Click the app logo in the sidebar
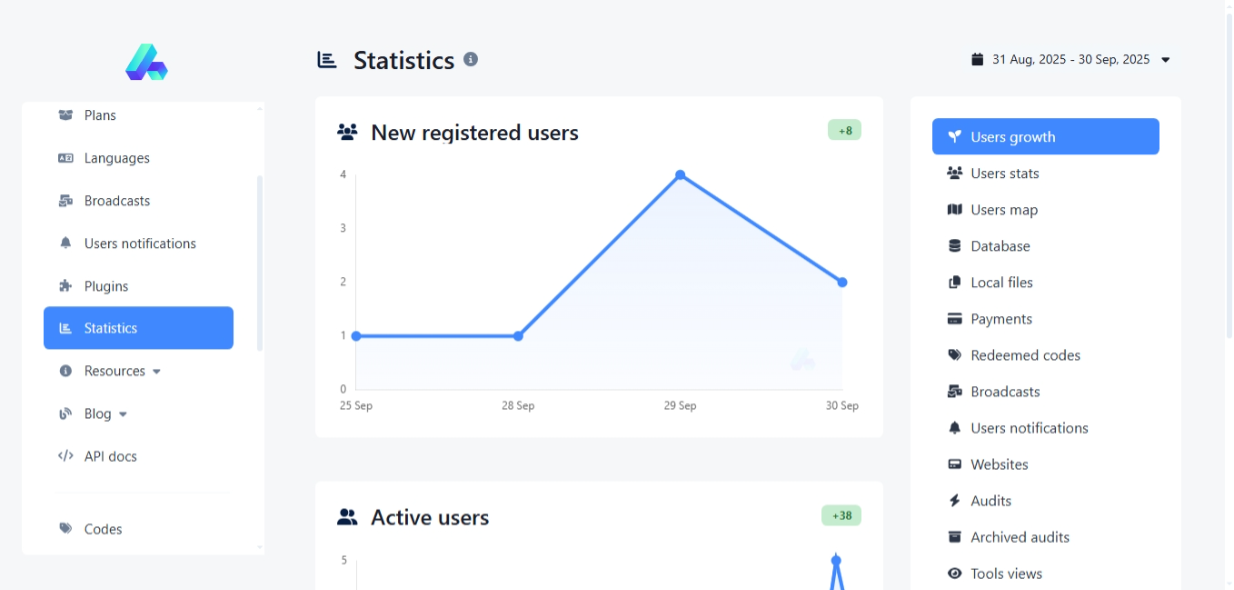The height and width of the screenshot is (590, 1234). click(x=146, y=62)
